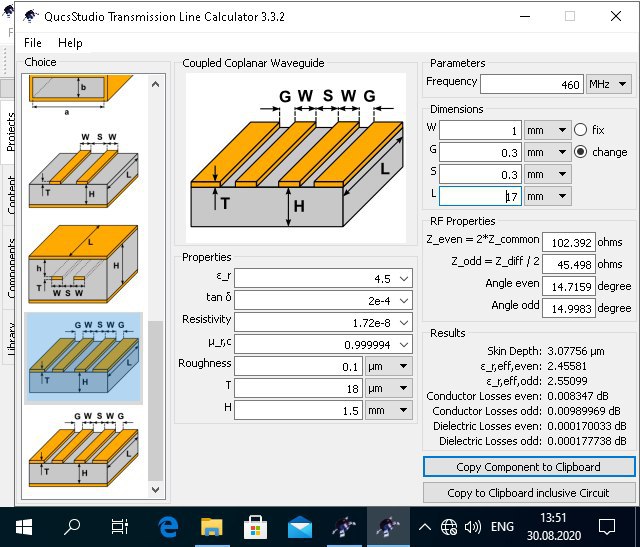Open the T thickness µm unit dropdown
Screen dimensions: 640x547
[x=388, y=389]
